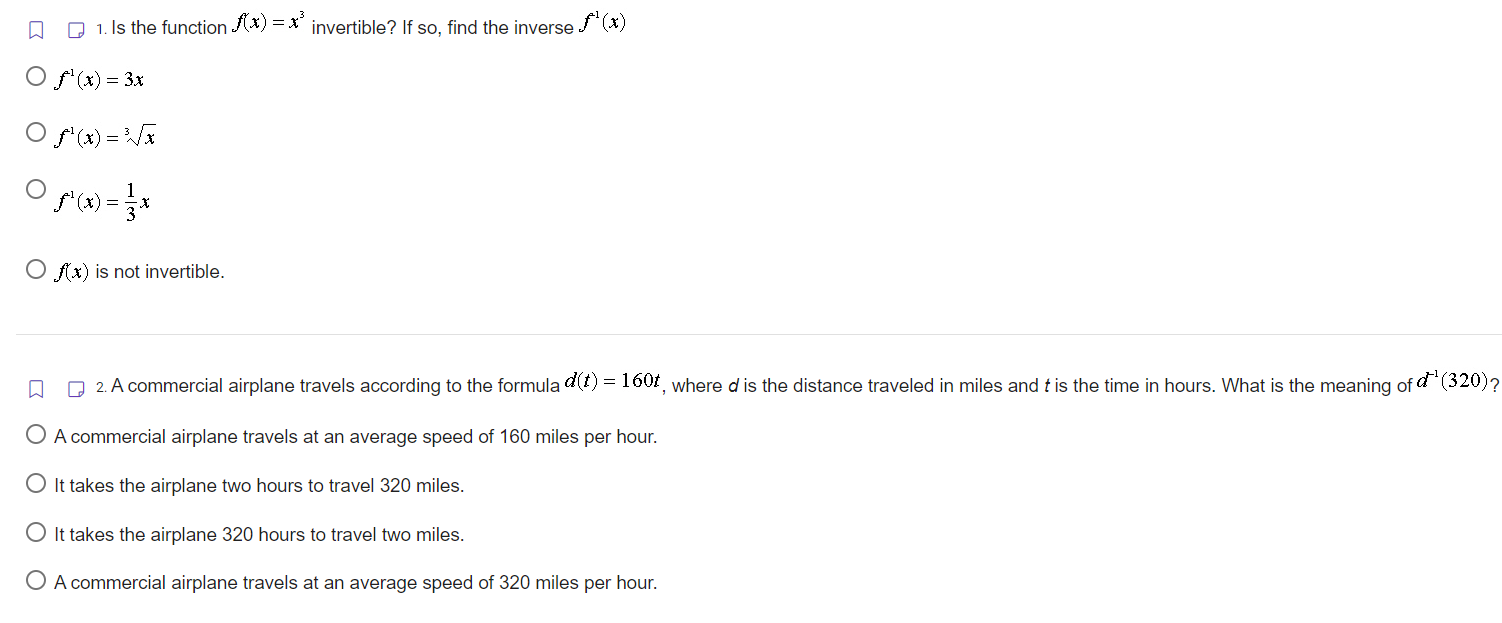Image resolution: width=1502 pixels, height=623 pixels.
Task: Select answer about 320 hours to travel two miles
Action: (x=35, y=531)
